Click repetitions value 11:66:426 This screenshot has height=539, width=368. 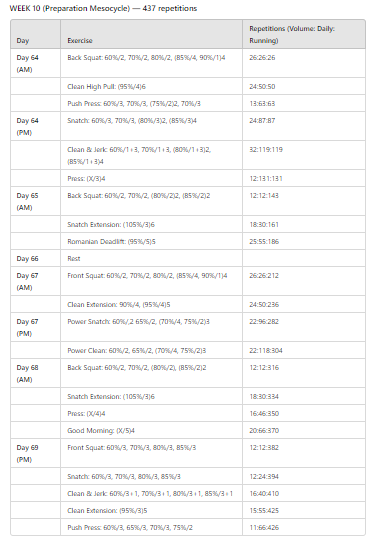pyautogui.click(x=264, y=527)
